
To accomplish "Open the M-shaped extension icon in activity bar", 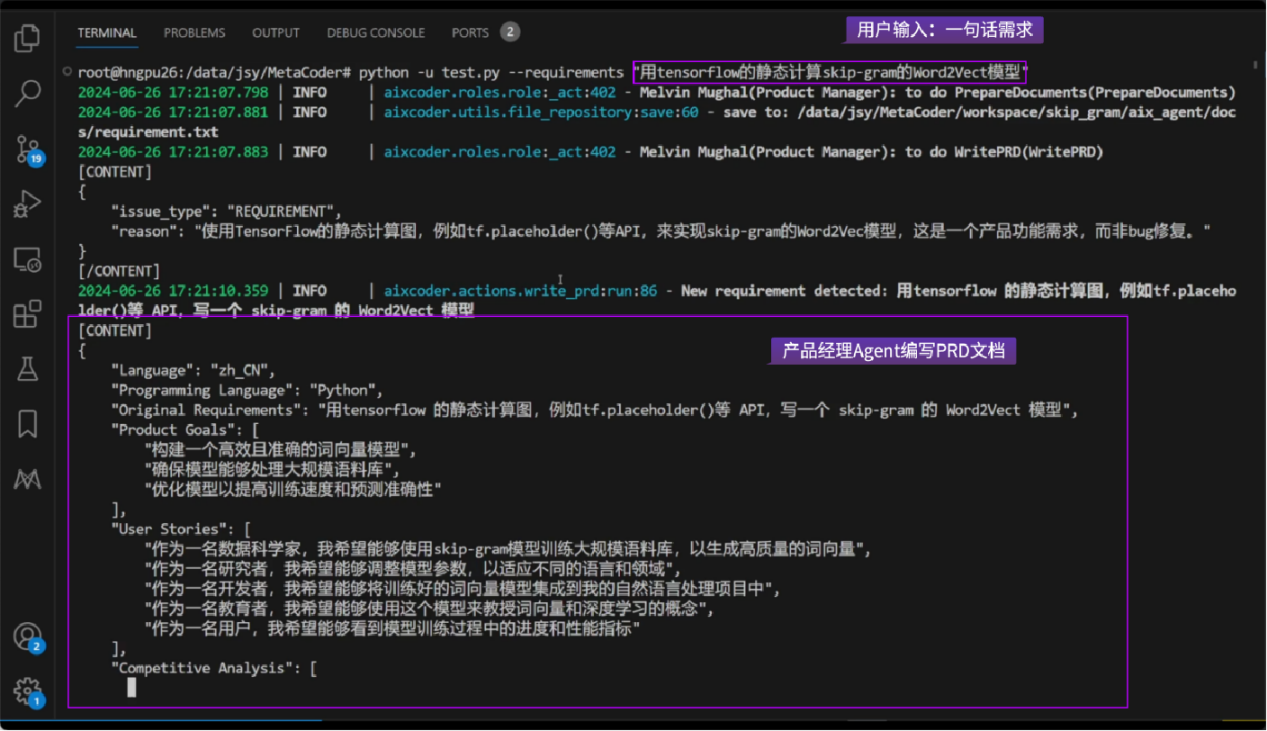I will click(27, 479).
